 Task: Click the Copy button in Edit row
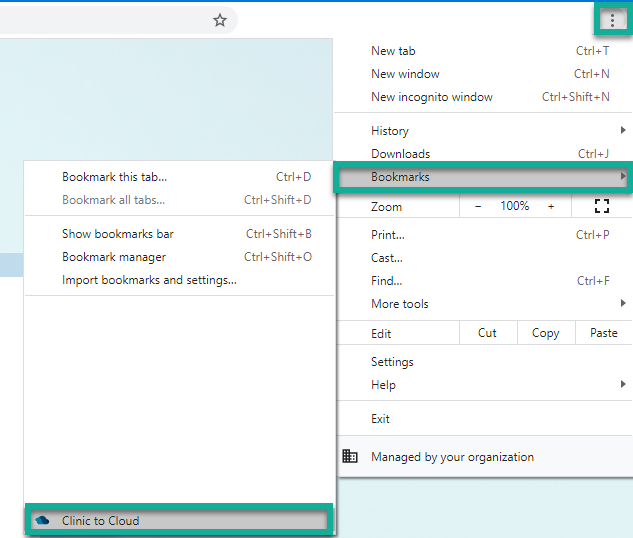coord(545,333)
